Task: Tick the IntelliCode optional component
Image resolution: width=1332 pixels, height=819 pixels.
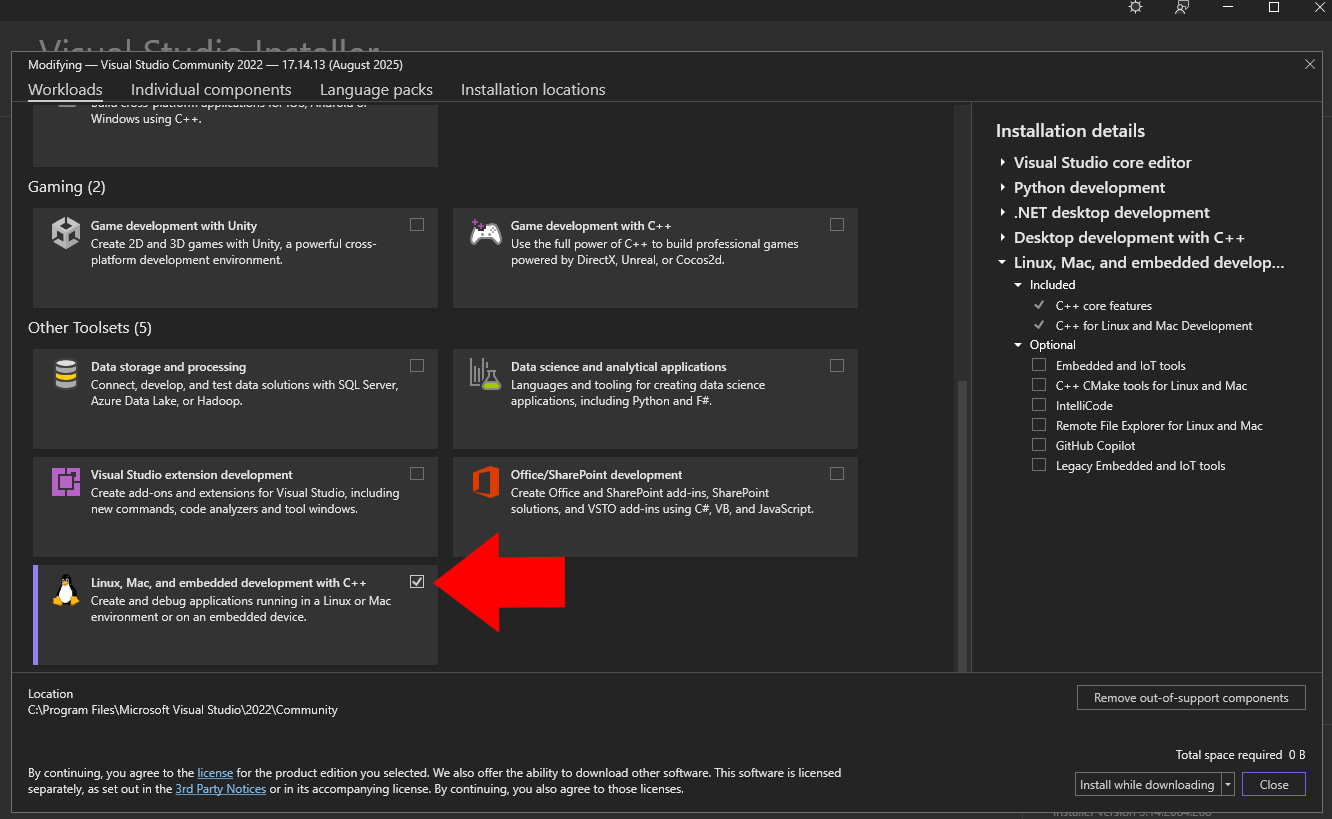Action: pos(1039,405)
